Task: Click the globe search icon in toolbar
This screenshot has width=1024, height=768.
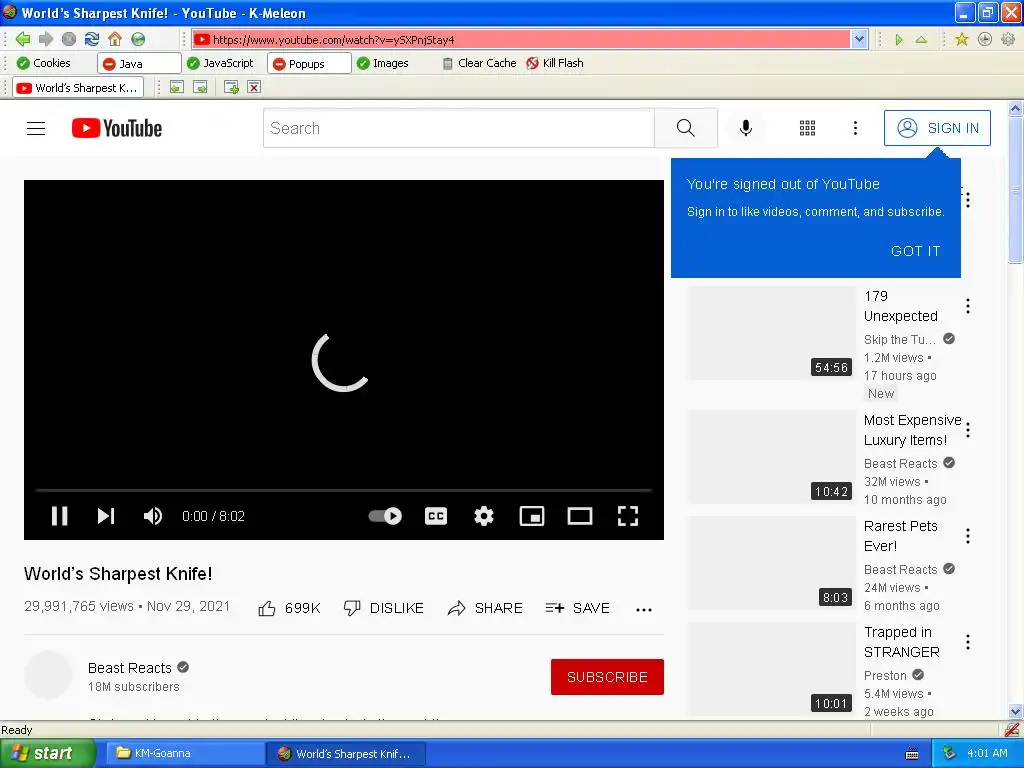Action: pos(138,39)
